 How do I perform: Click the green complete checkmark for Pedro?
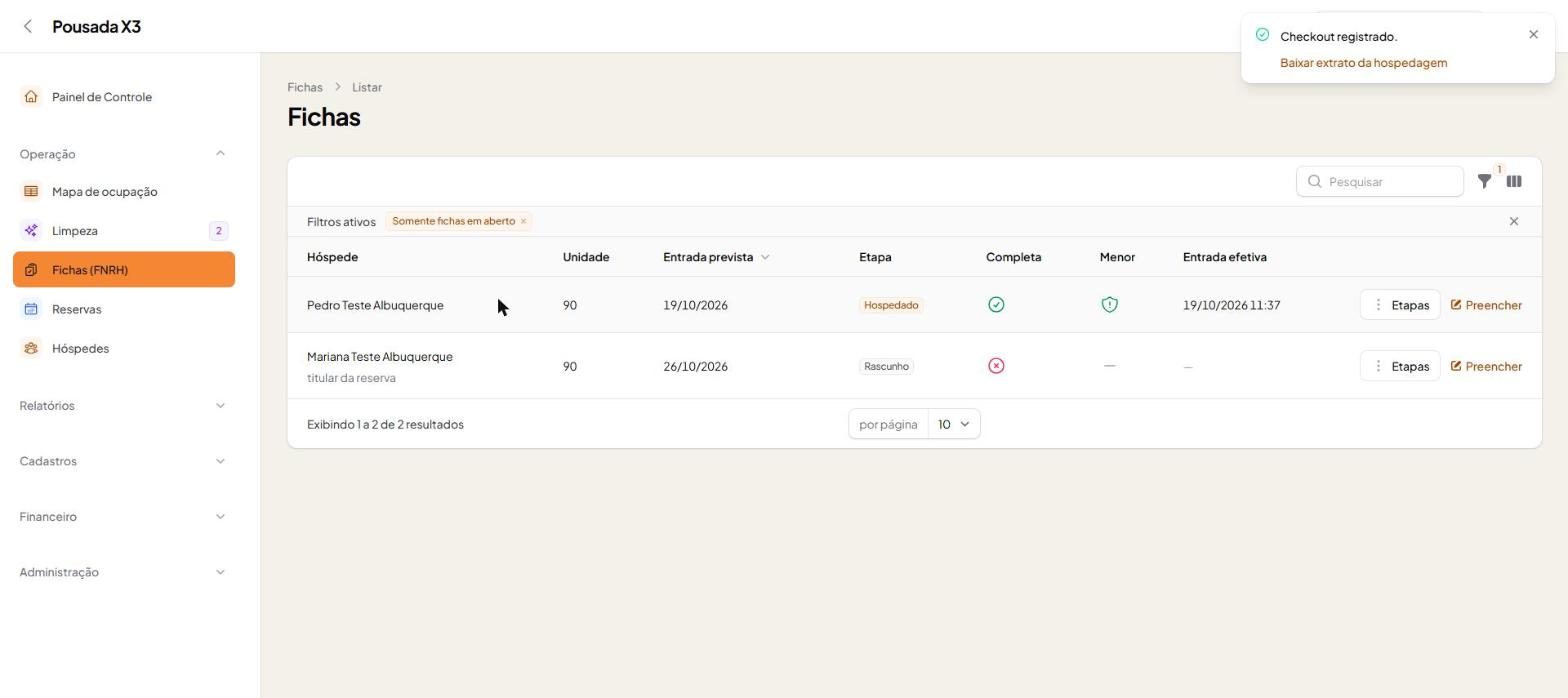996,305
